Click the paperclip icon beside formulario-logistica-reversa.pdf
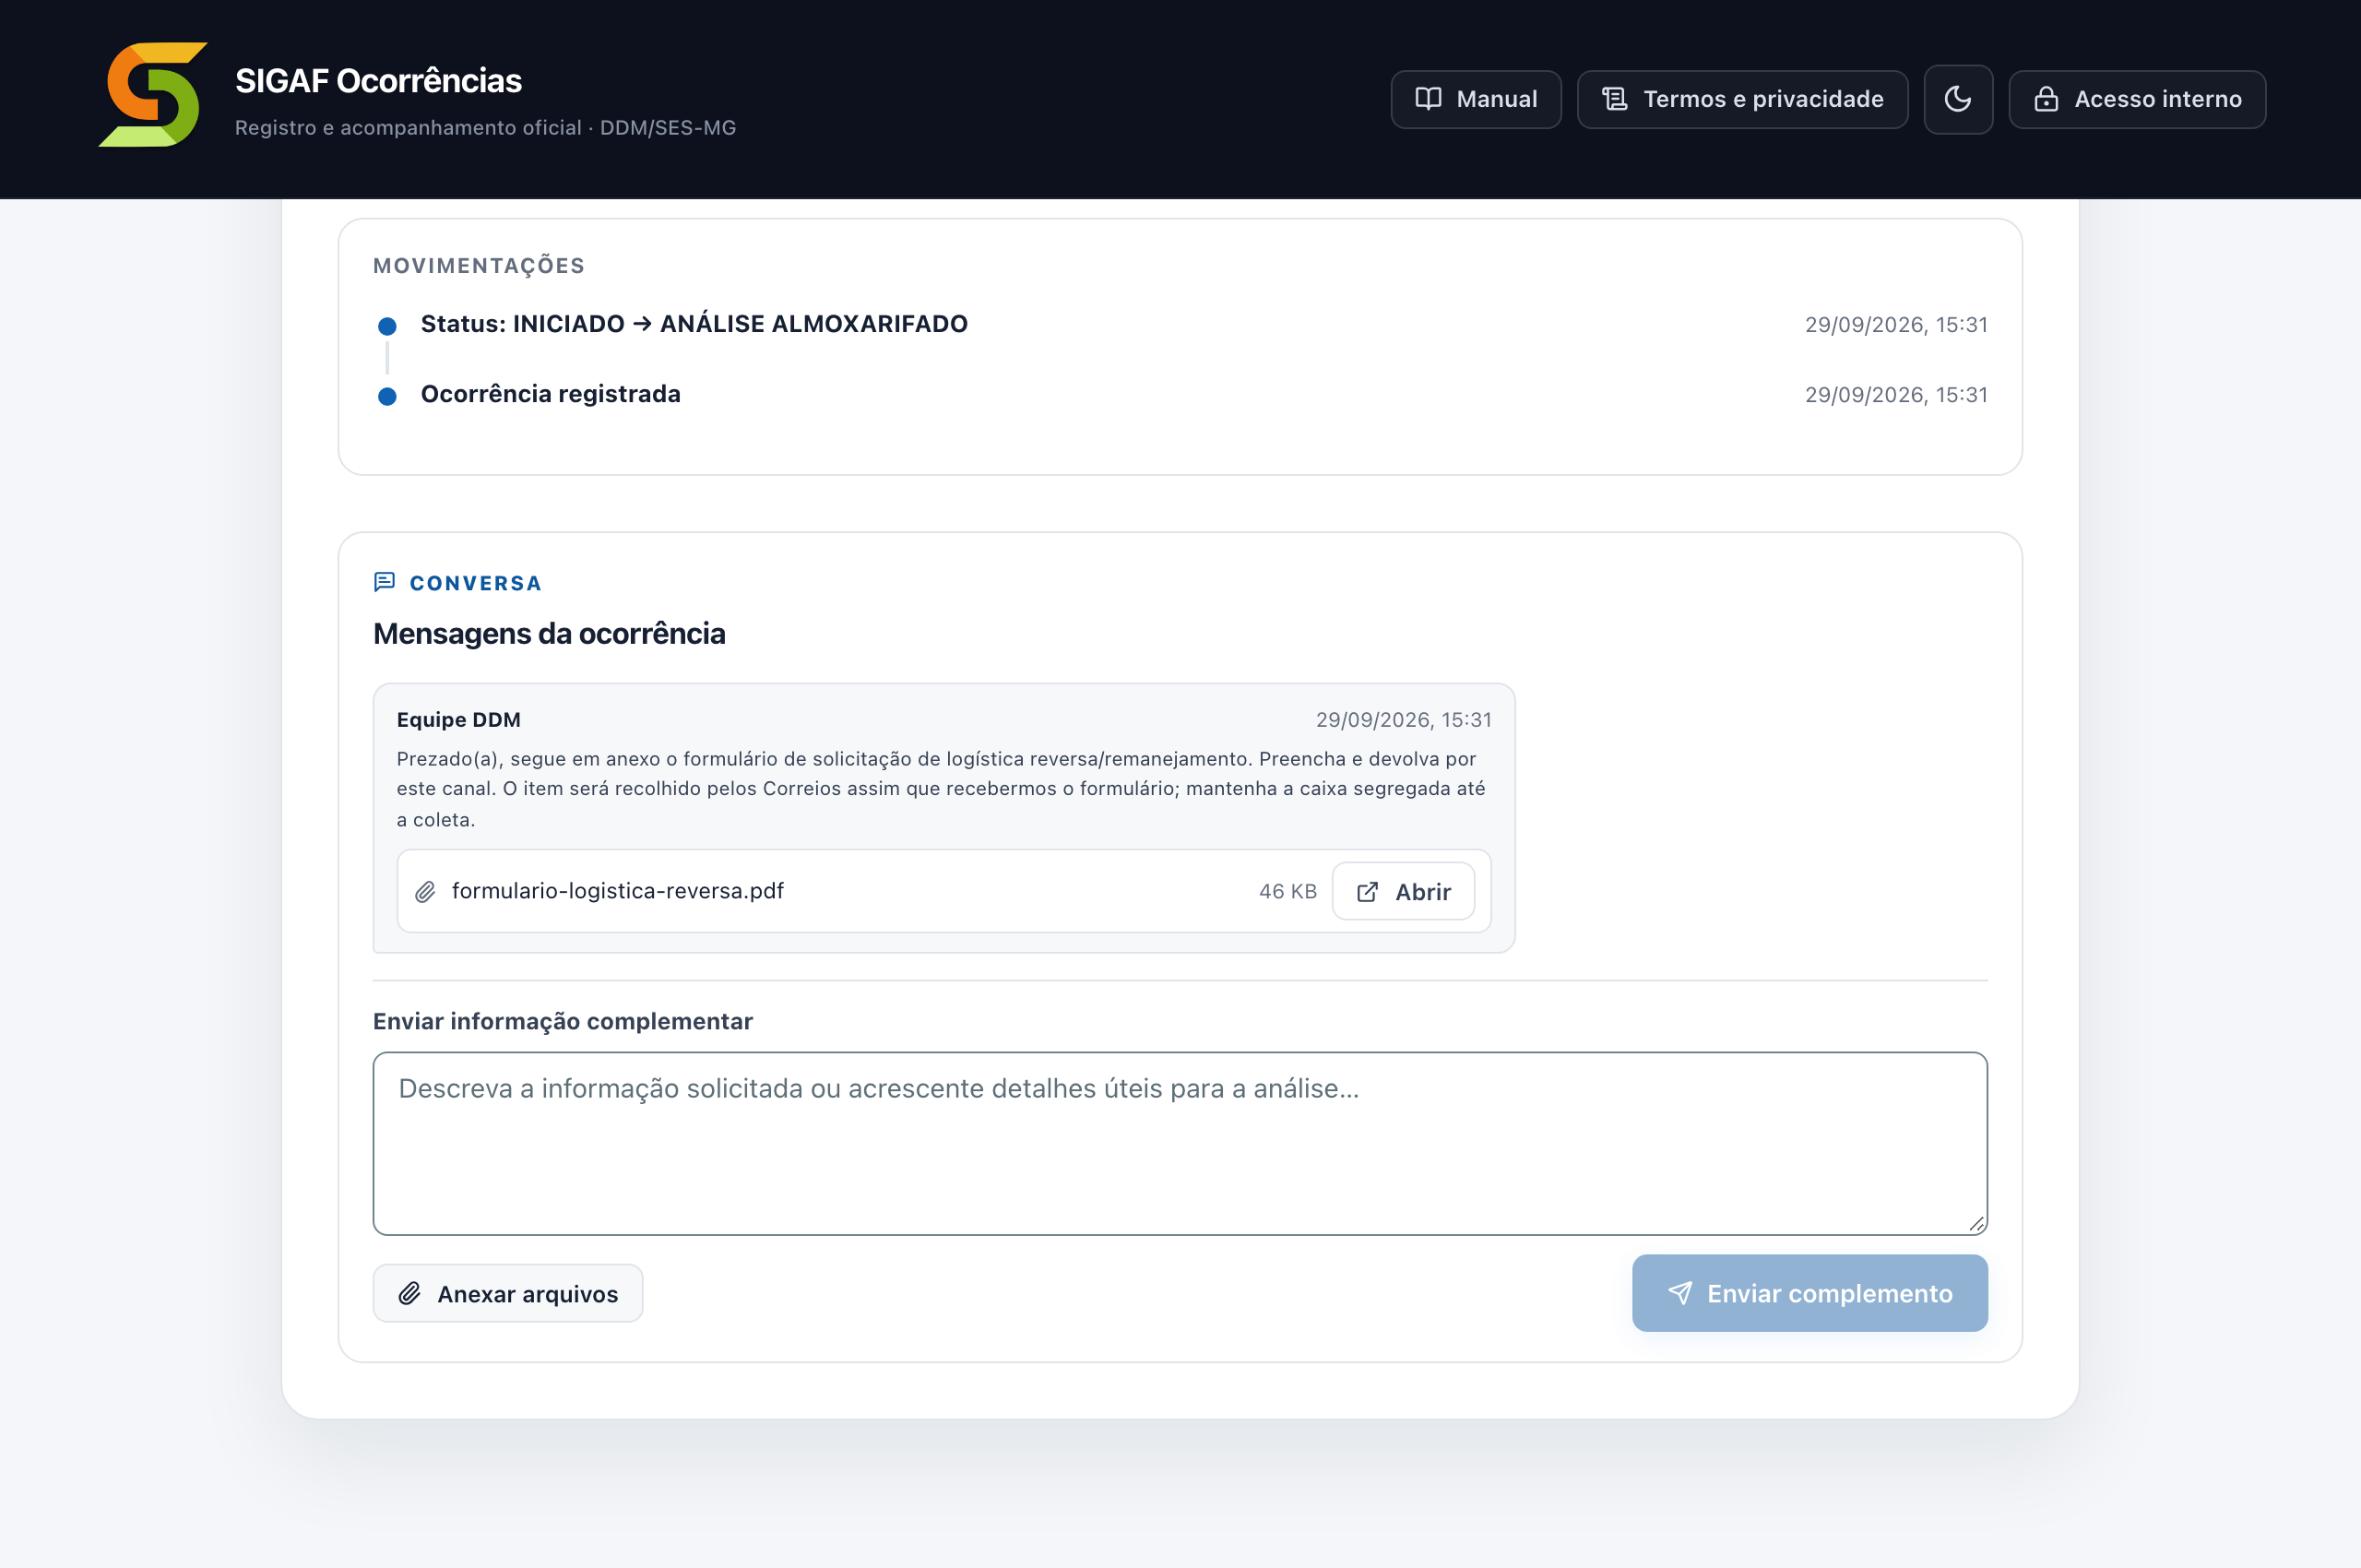Screen dimensions: 2361x1568 click(425, 891)
